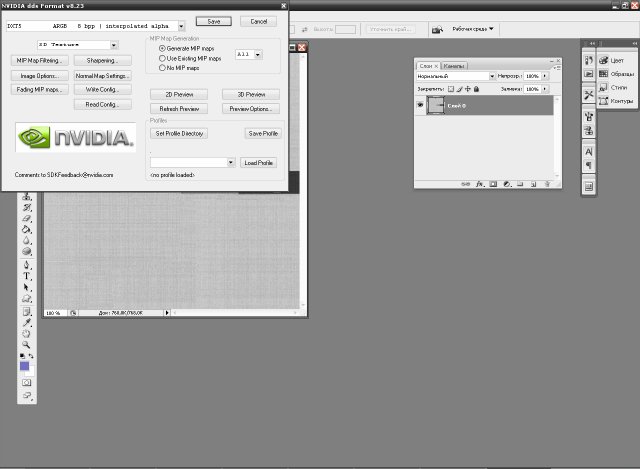This screenshot has height=469, width=640.
Task: Hide Слой 0 layer with eye icon
Action: [x=420, y=104]
